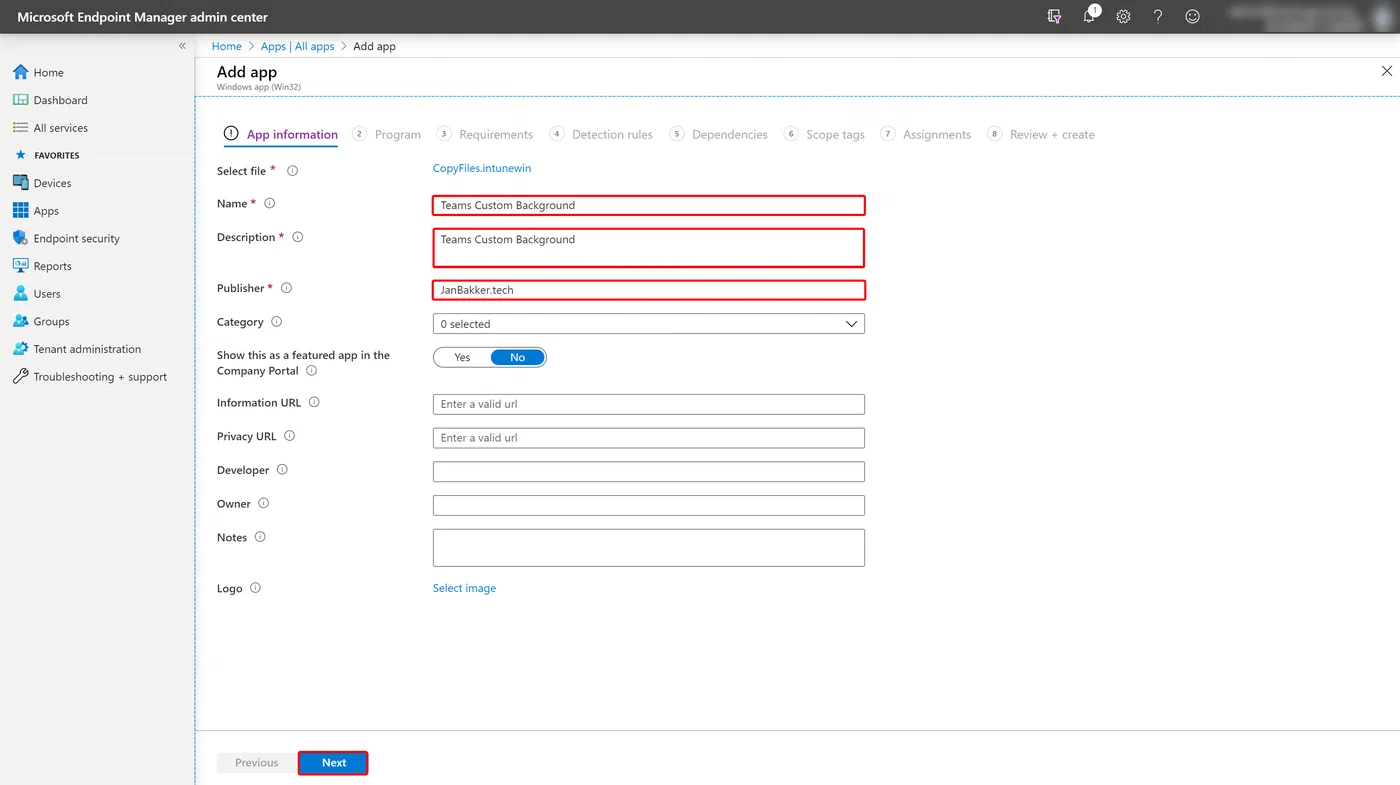Open the feedback smiley icon

1192,17
